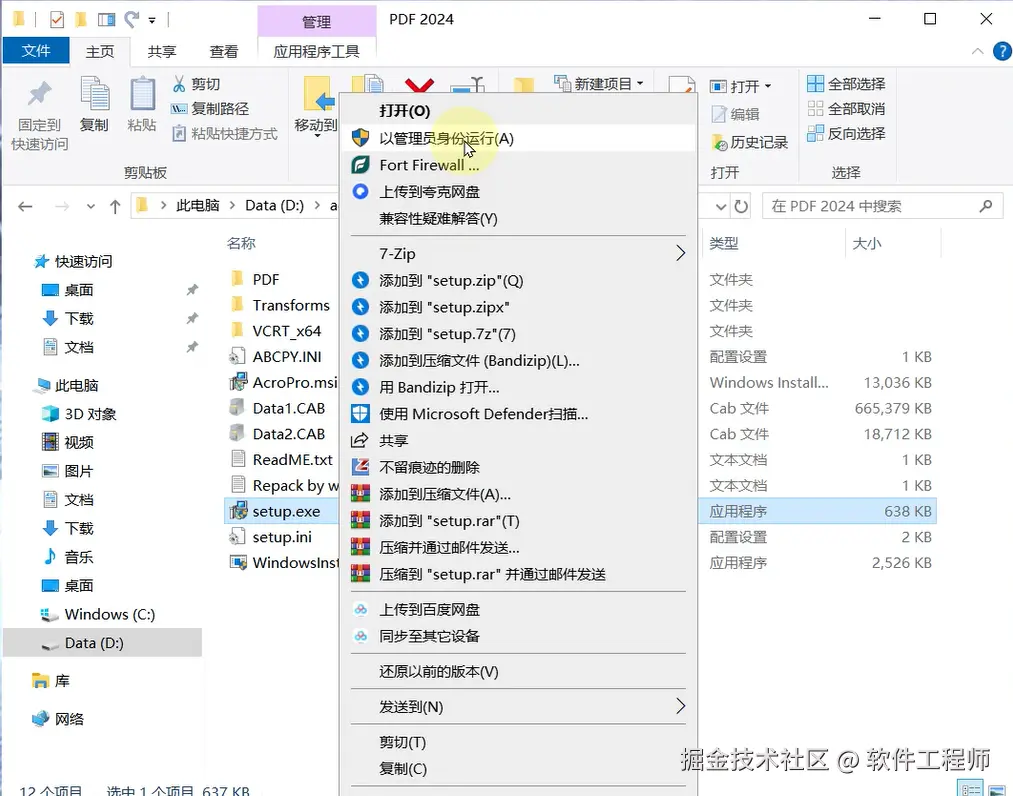This screenshot has width=1013, height=796.
Task: Add to "setup.zipx" entry
Action: coord(518,307)
